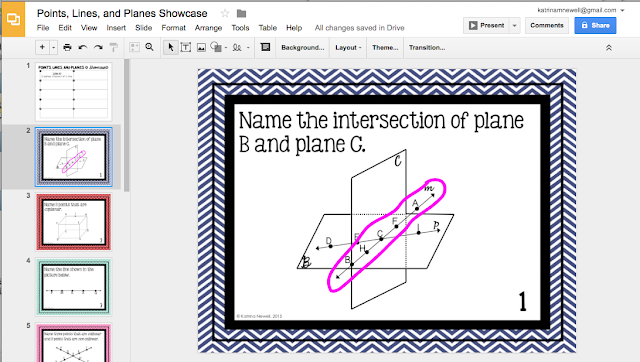640x362 pixels.
Task: Star the presentation
Action: 225,13
